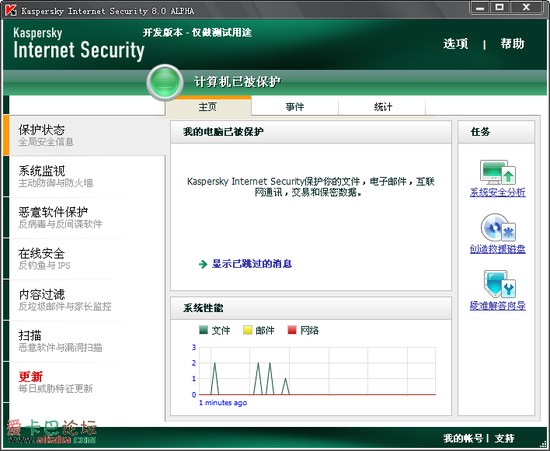Open the 帮助 help menu
The height and width of the screenshot is (451, 550).
[512, 44]
